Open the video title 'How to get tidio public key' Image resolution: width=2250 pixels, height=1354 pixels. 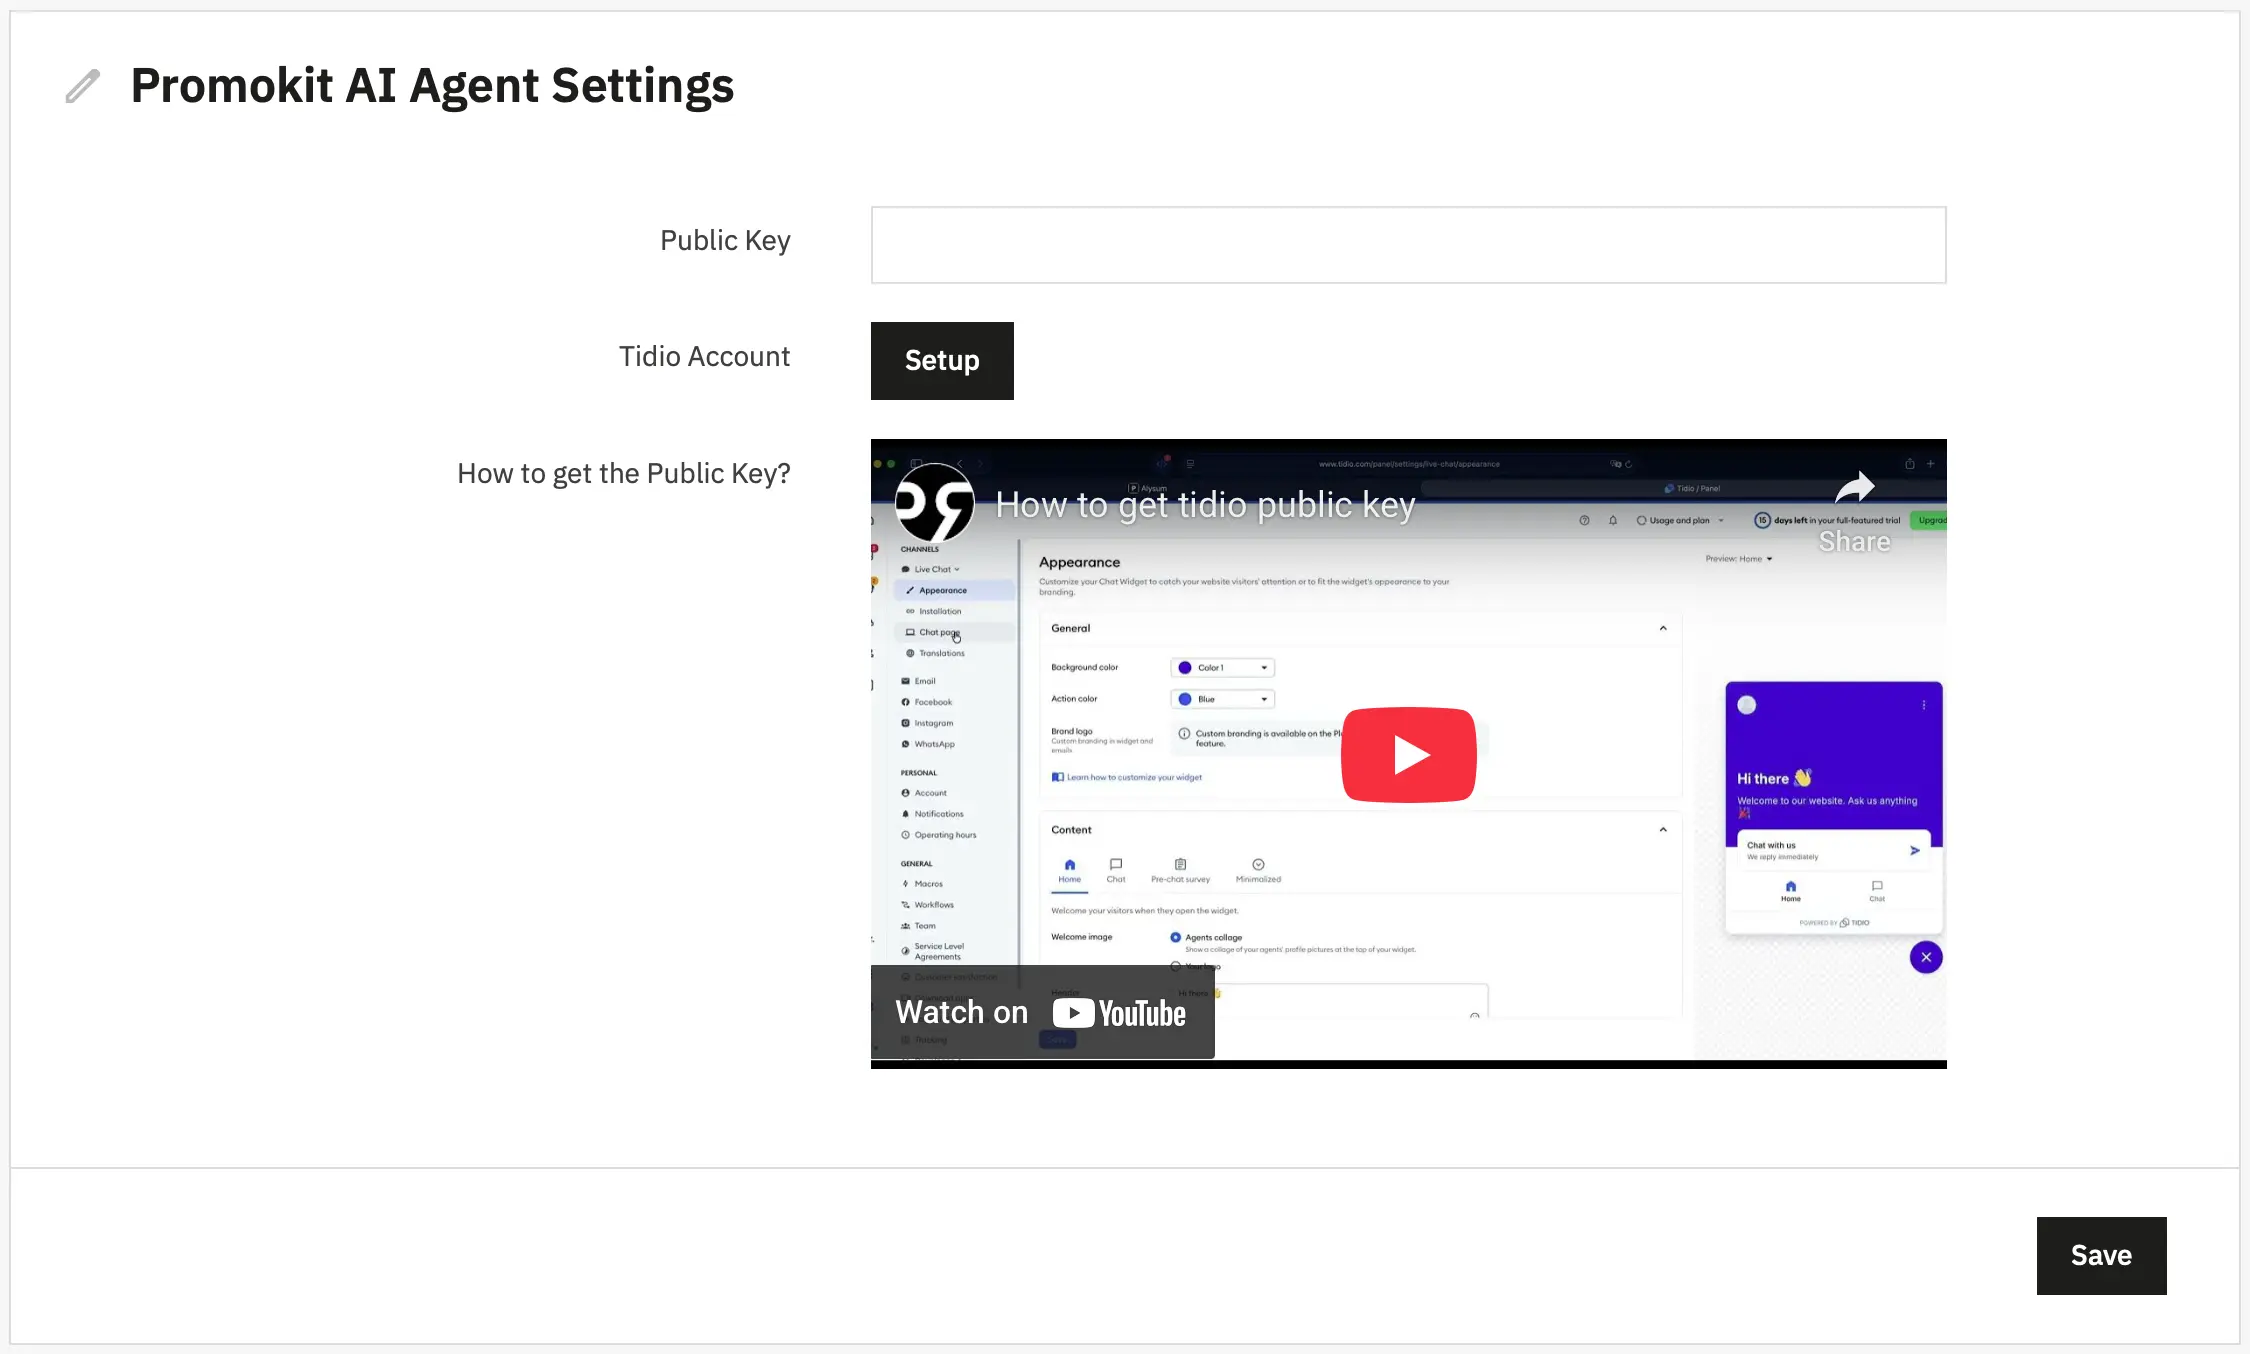pyautogui.click(x=1205, y=506)
